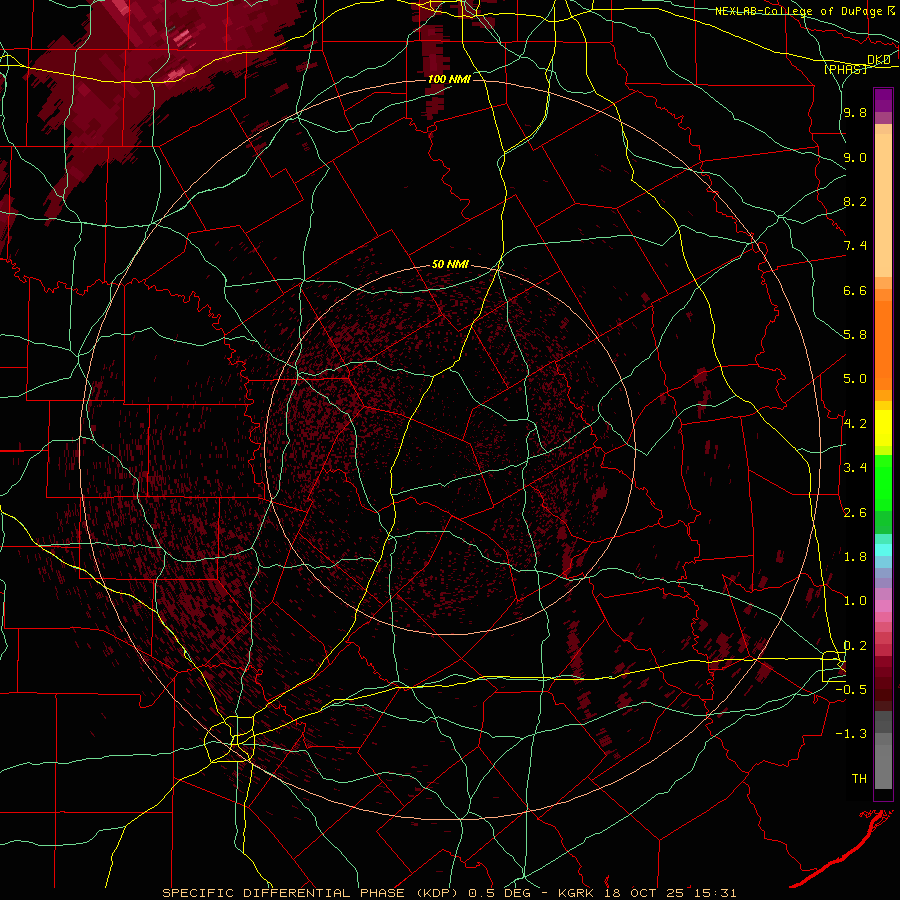Image resolution: width=900 pixels, height=900 pixels.
Task: Click the 8.2 scale value
Action: 855,201
